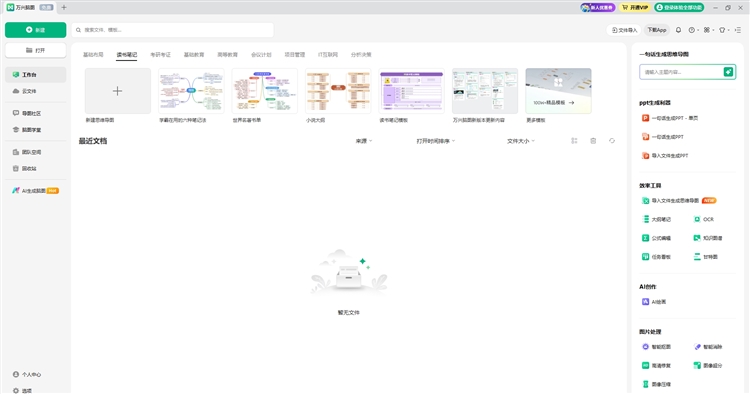Open notifications bell icon
The width and height of the screenshot is (750, 394).
tap(678, 30)
